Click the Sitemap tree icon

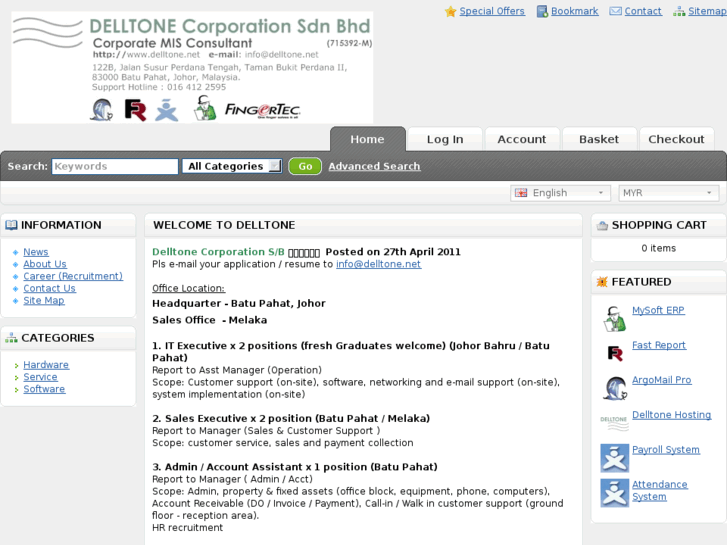coord(679,12)
